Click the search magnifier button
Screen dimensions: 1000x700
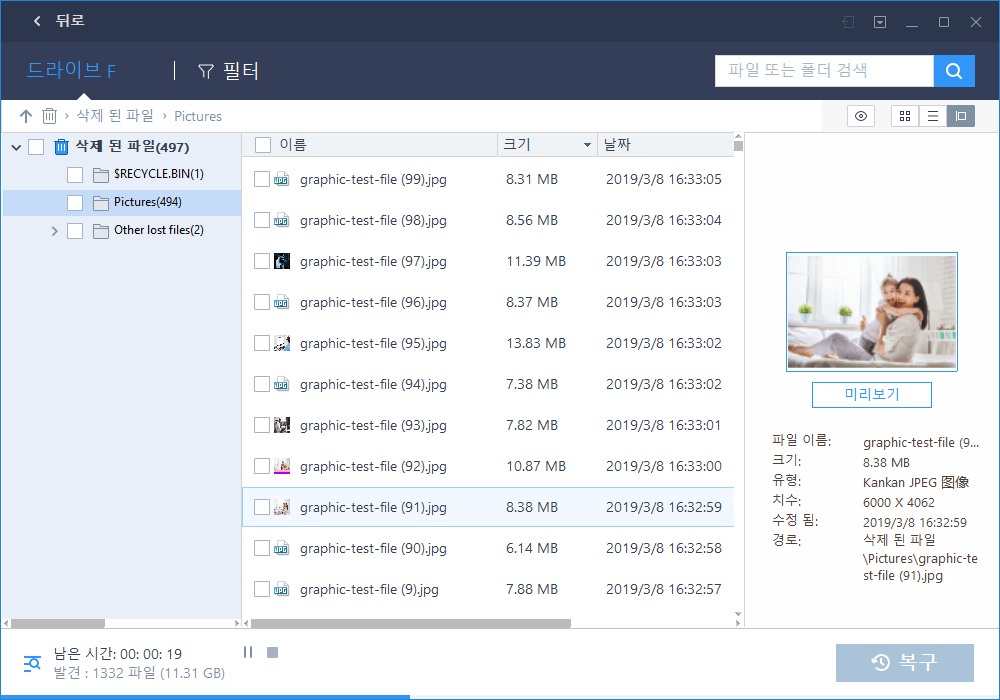(x=953, y=71)
